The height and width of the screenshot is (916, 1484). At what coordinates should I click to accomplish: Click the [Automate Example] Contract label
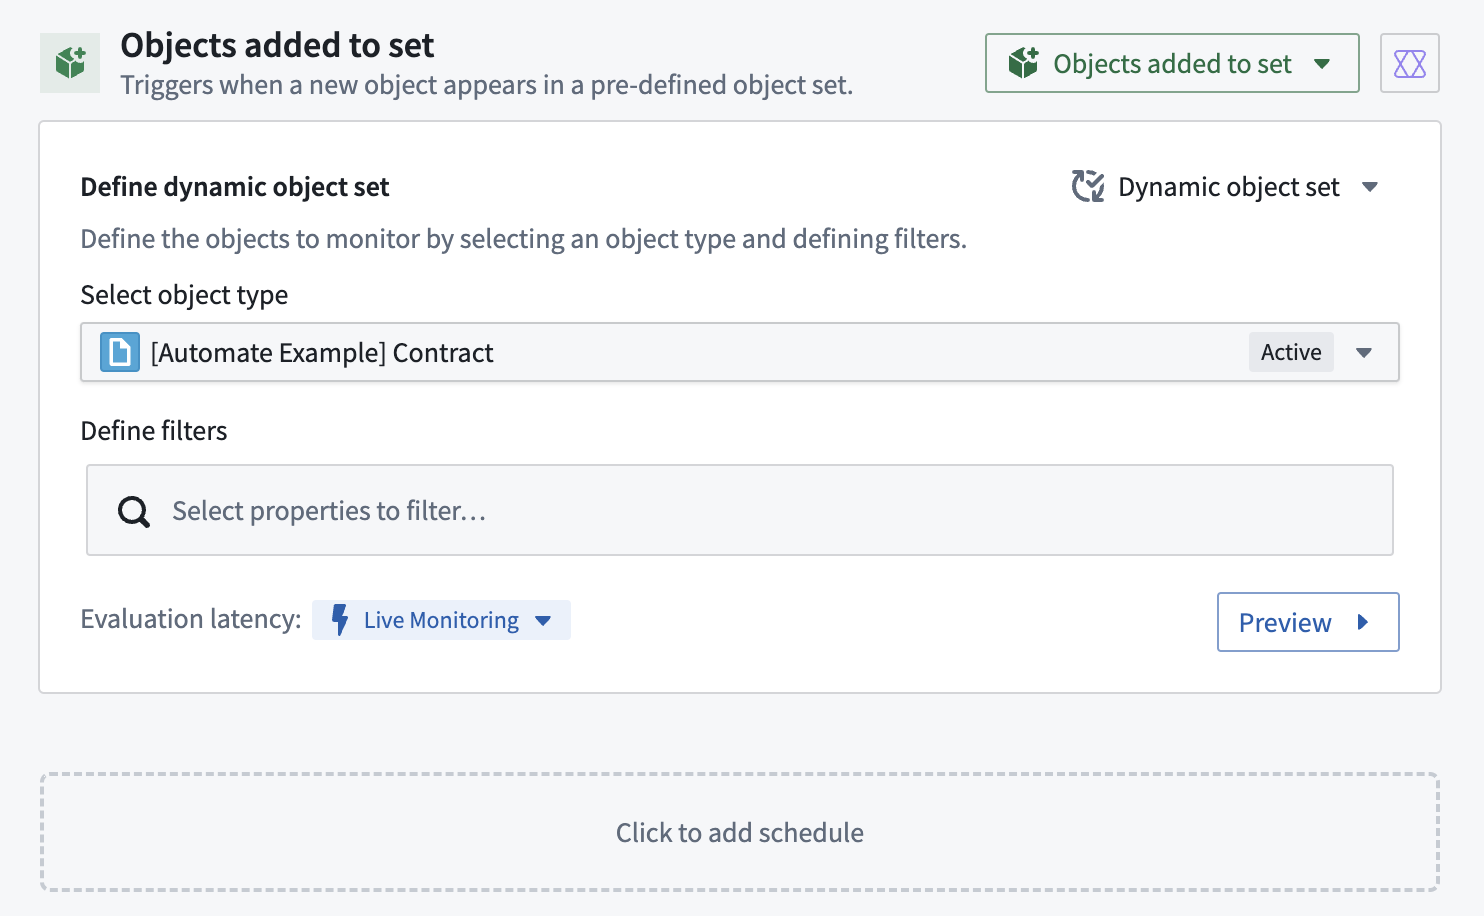(322, 353)
